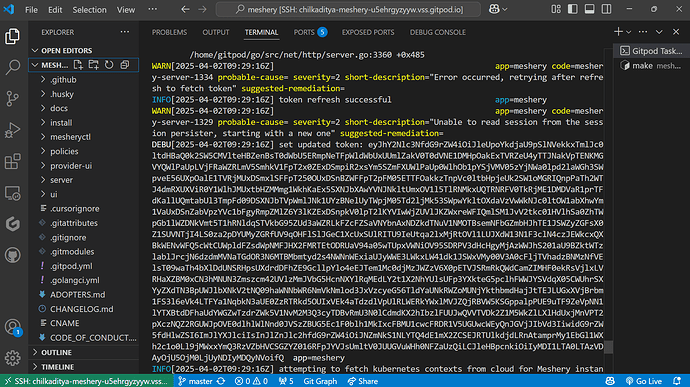
Task: Click Git Graph in status bar
Action: [x=320, y=381]
